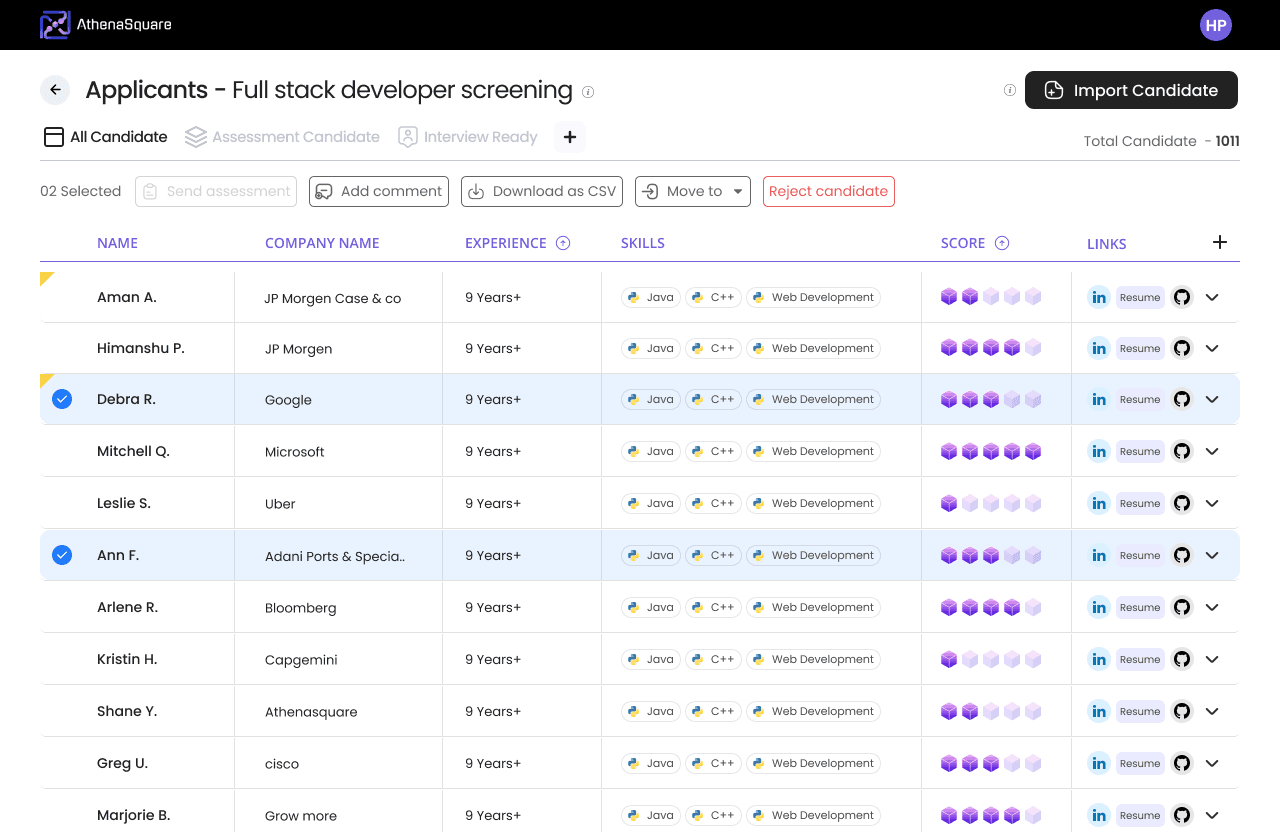
Task: Open Marjorie B.'s LinkedIn icon
Action: tap(1099, 815)
